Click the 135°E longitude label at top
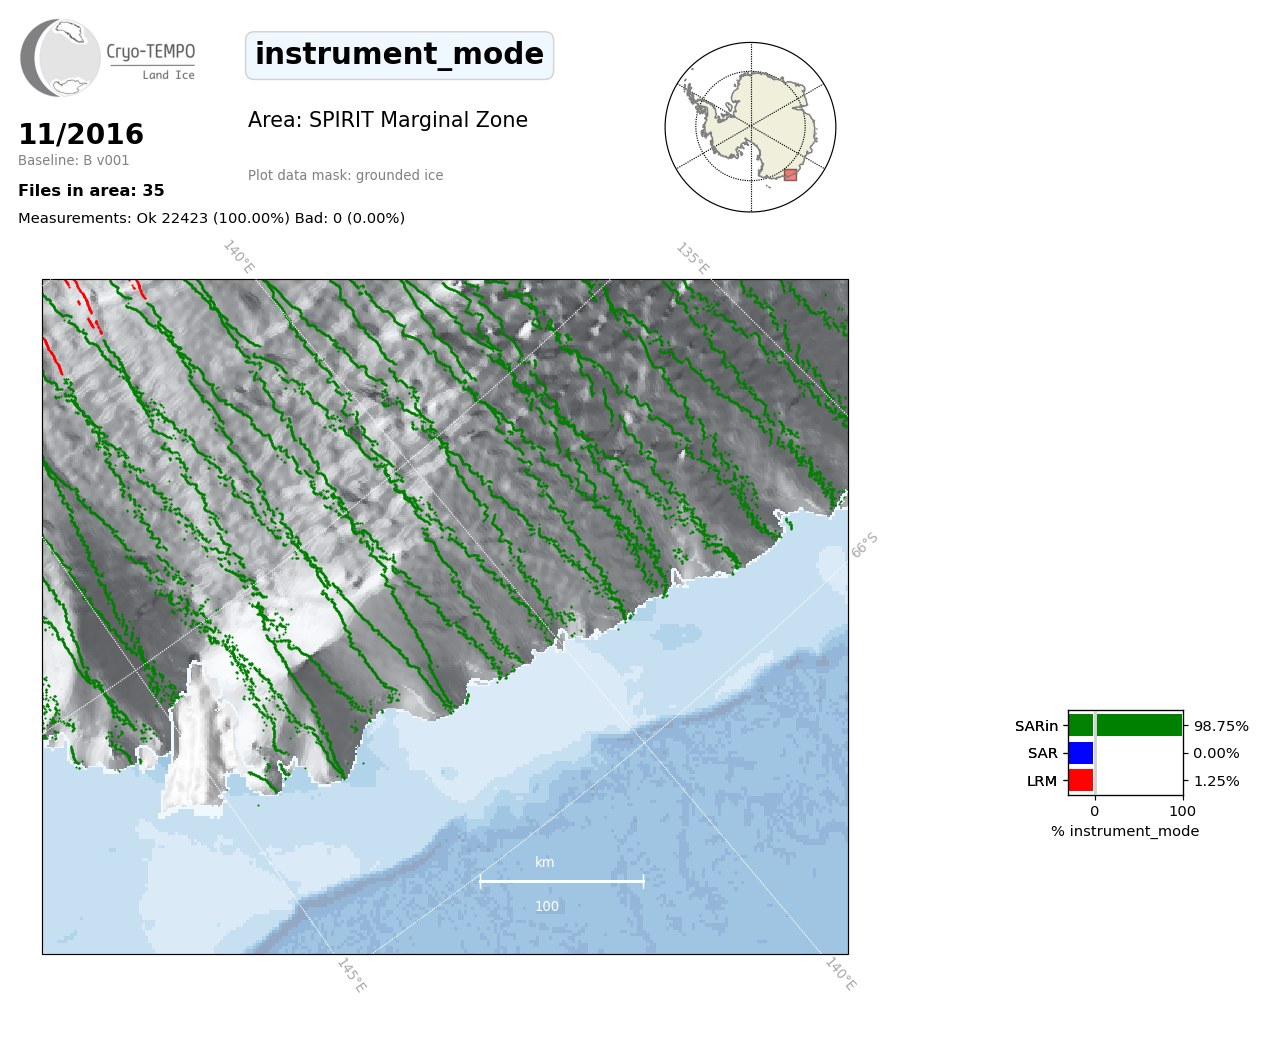1272x1060 pixels. 692,258
